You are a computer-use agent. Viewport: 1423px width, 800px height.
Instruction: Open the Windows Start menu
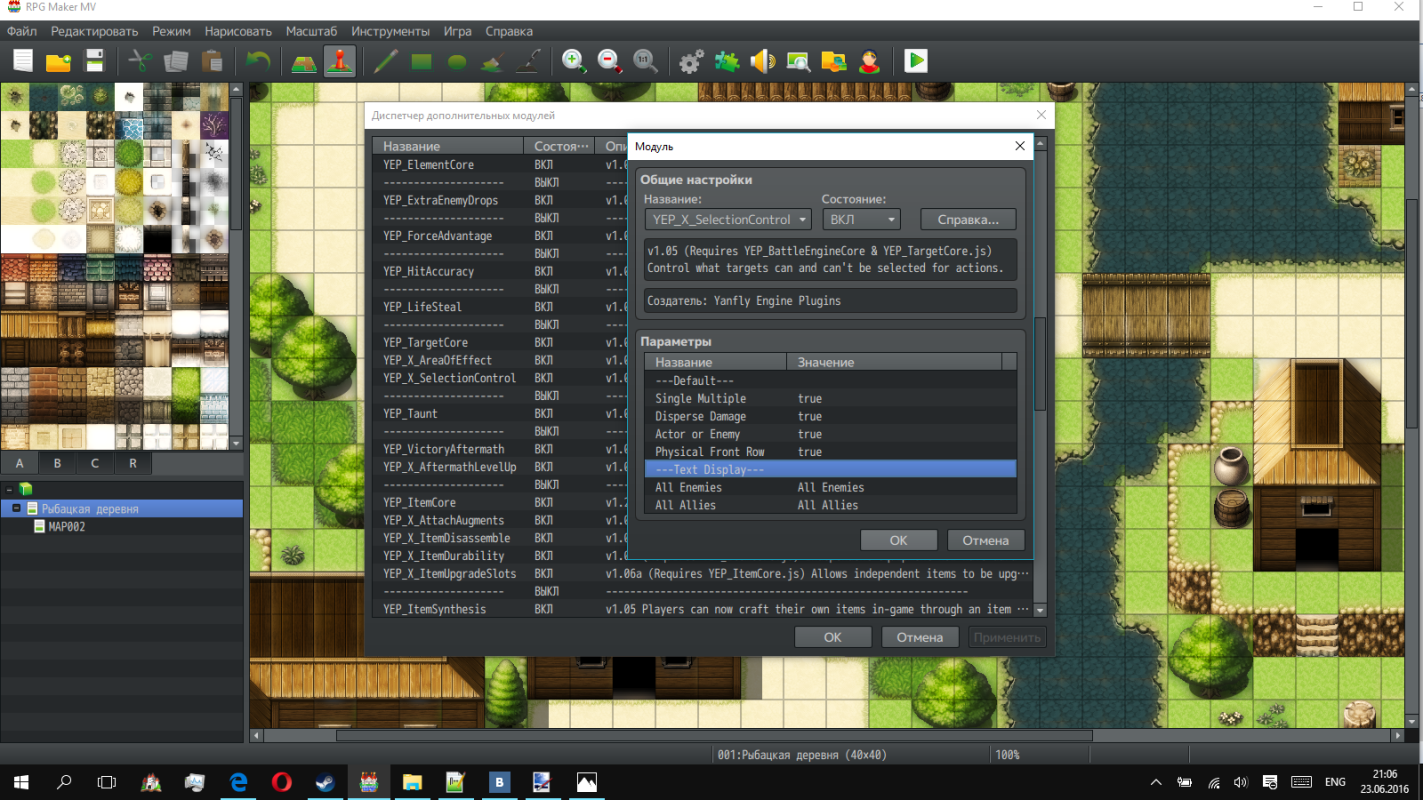21,782
